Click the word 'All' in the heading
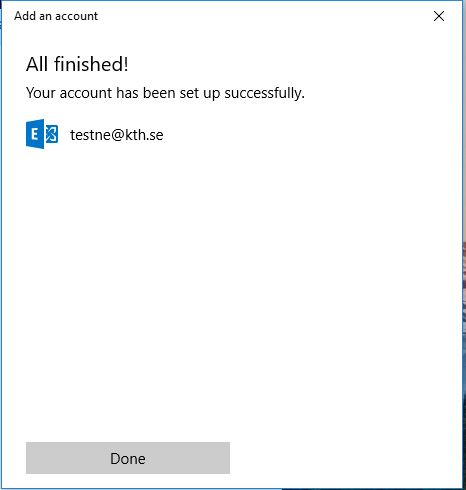466x490 pixels. click(x=37, y=64)
